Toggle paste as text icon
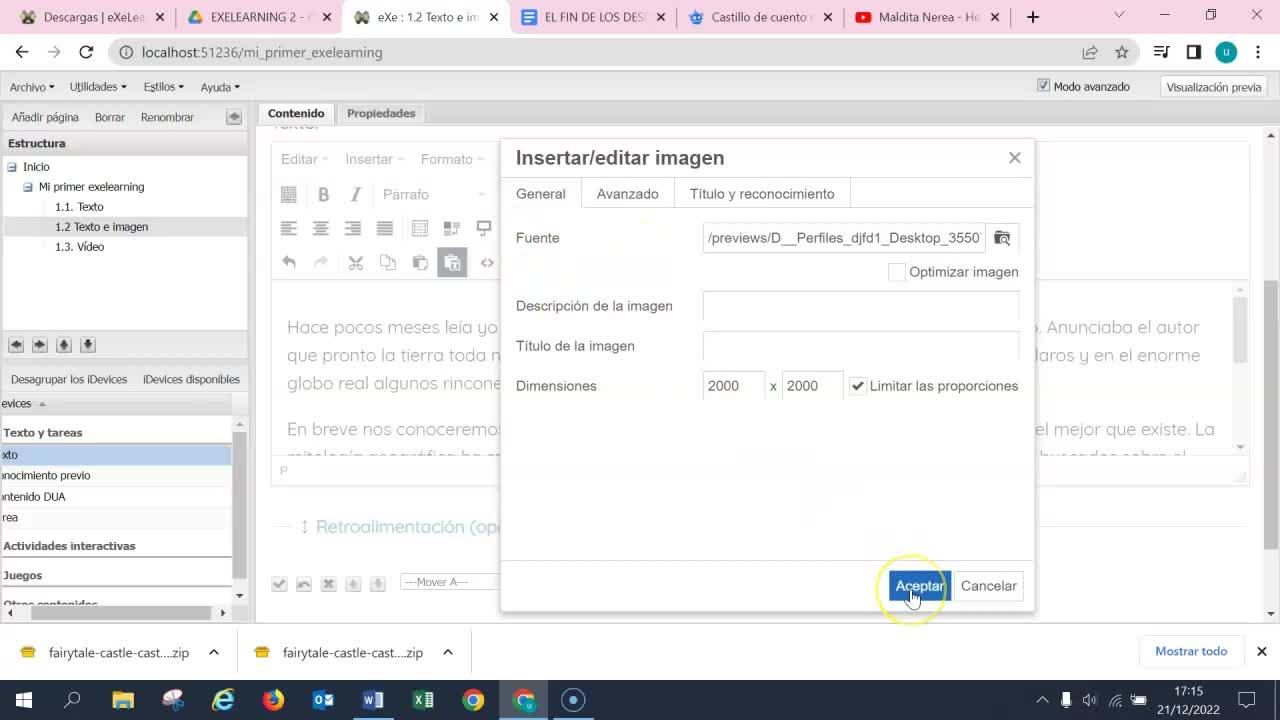 coord(452,262)
